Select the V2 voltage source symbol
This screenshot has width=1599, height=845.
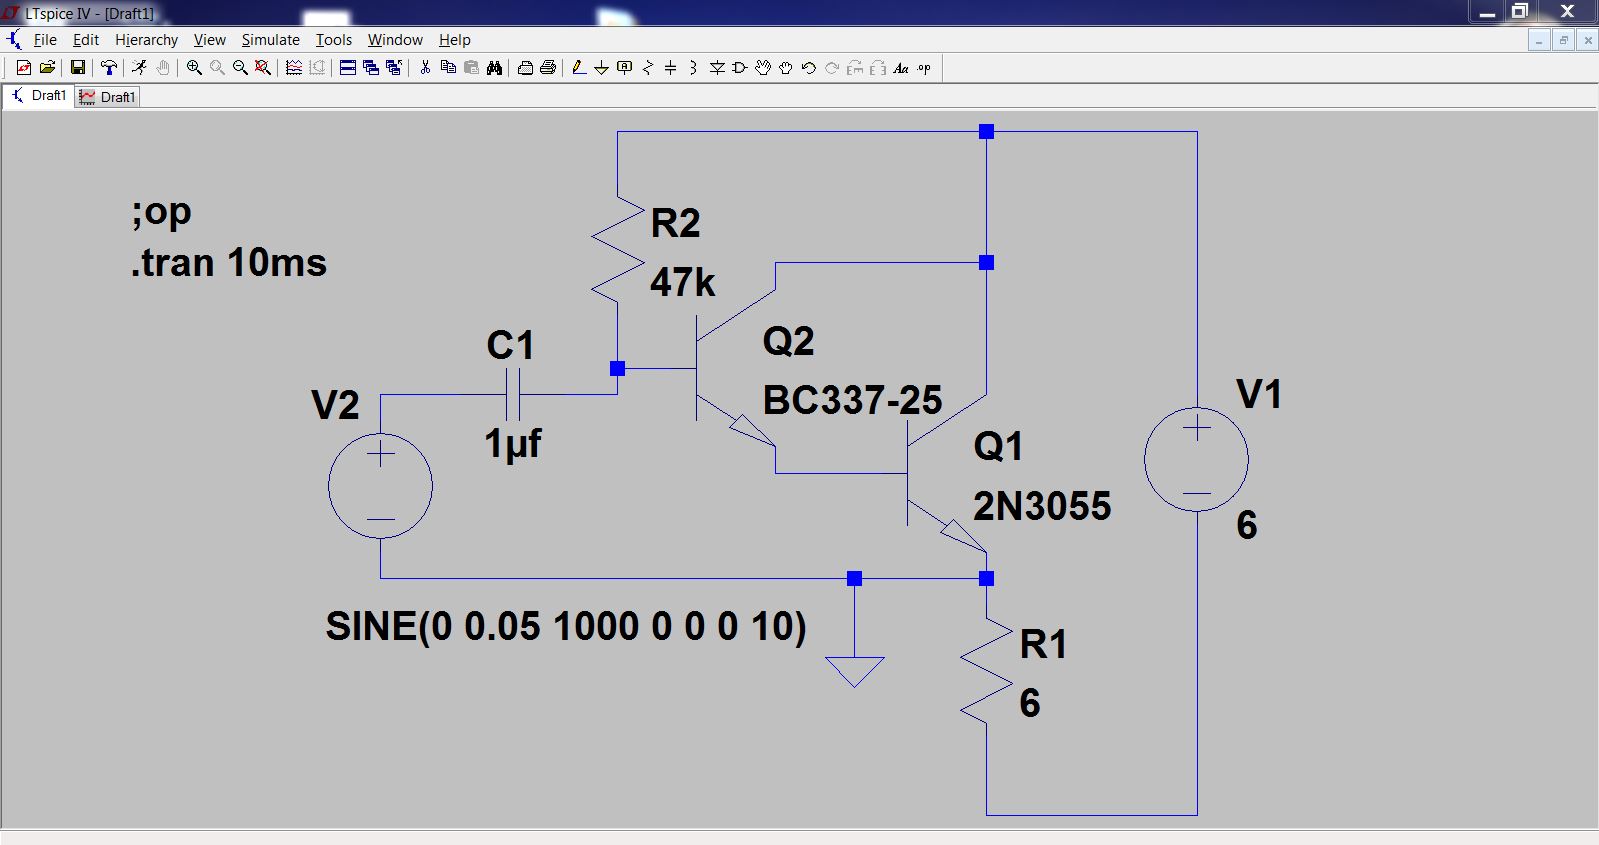click(x=380, y=486)
